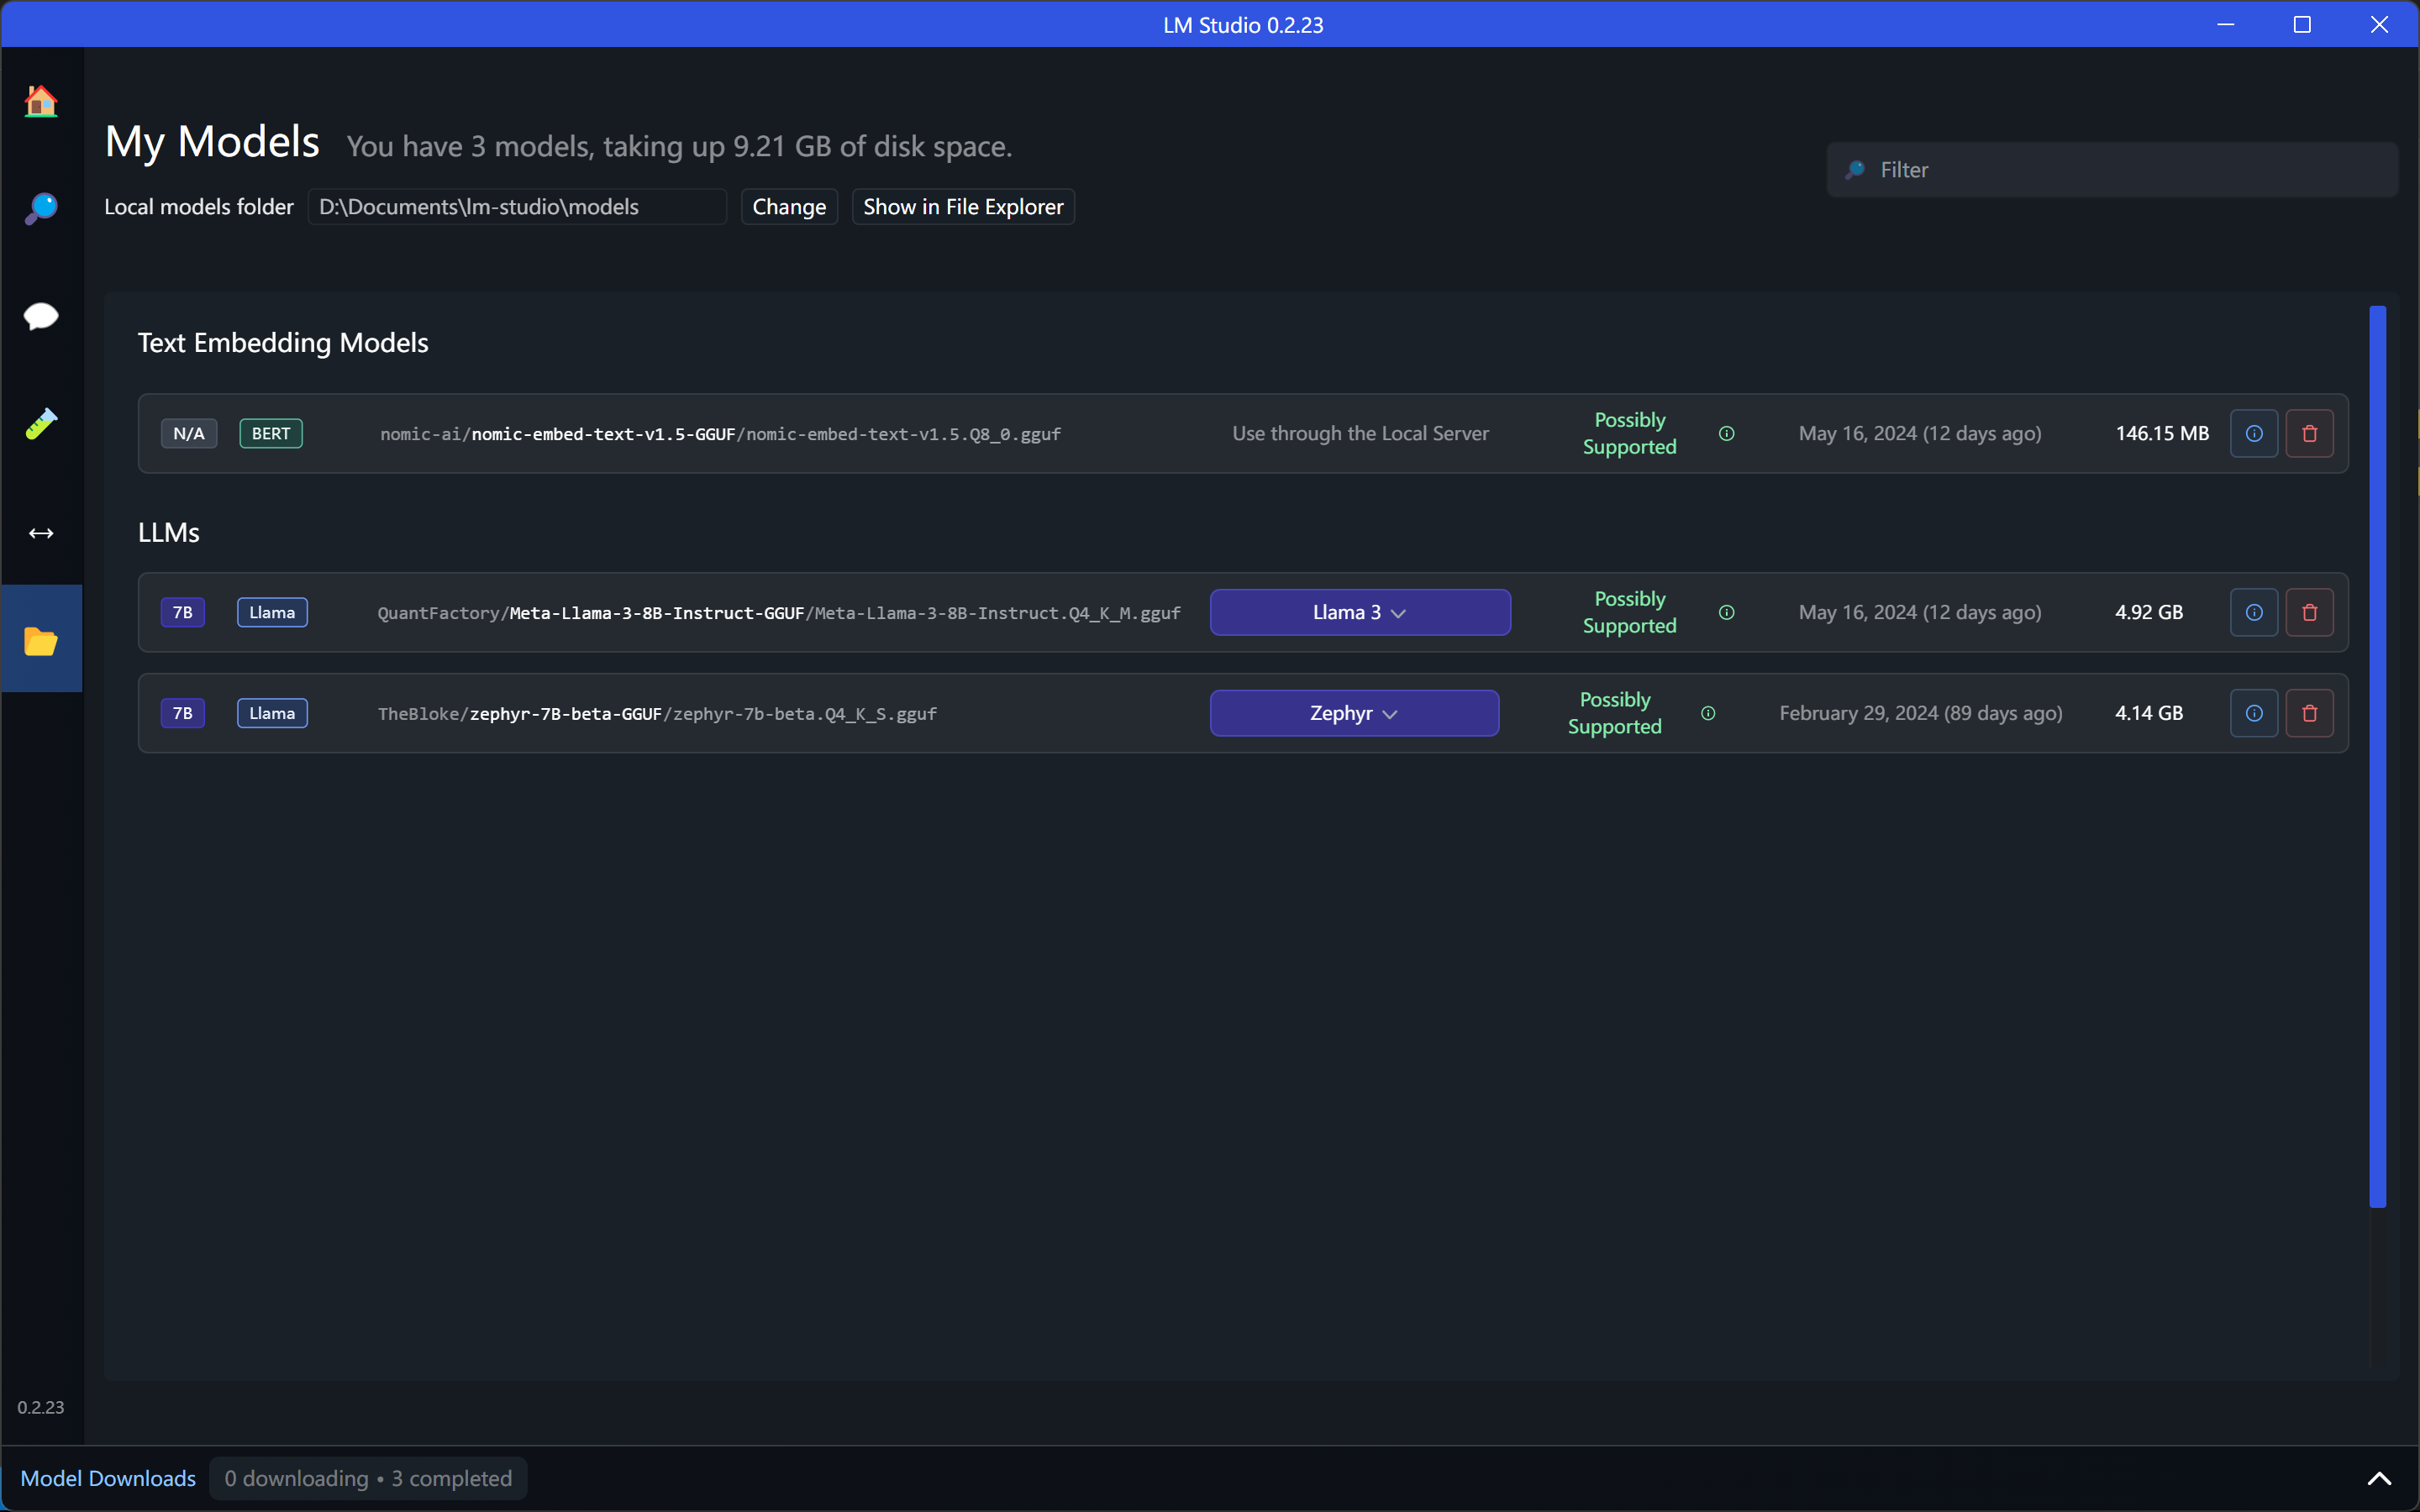
Task: Click the 0 downloading 3 completed status
Action: coord(368,1478)
